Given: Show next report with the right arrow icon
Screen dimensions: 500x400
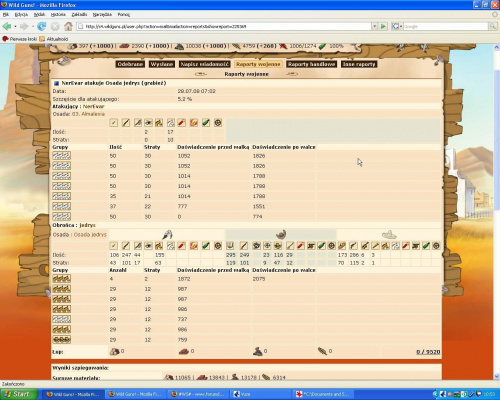Looking at the screenshot, I should tap(292, 74).
